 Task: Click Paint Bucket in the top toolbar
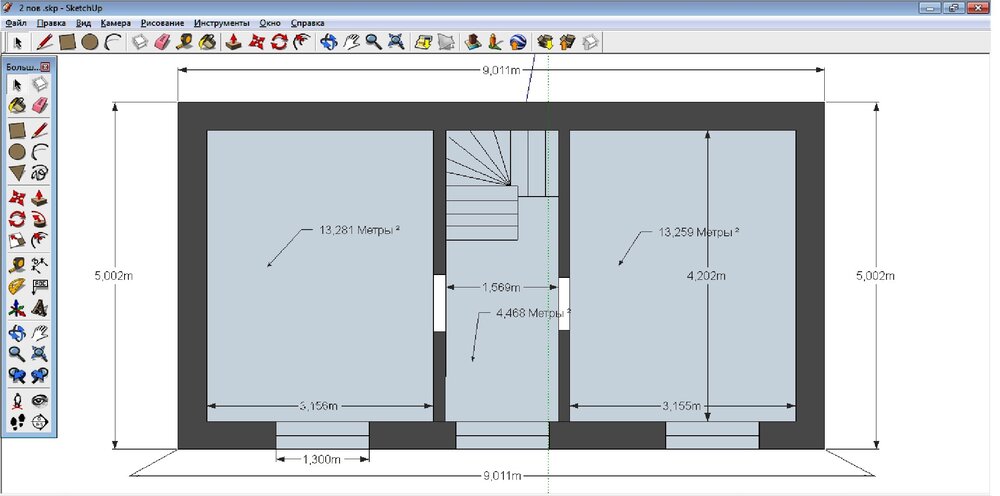click(207, 42)
